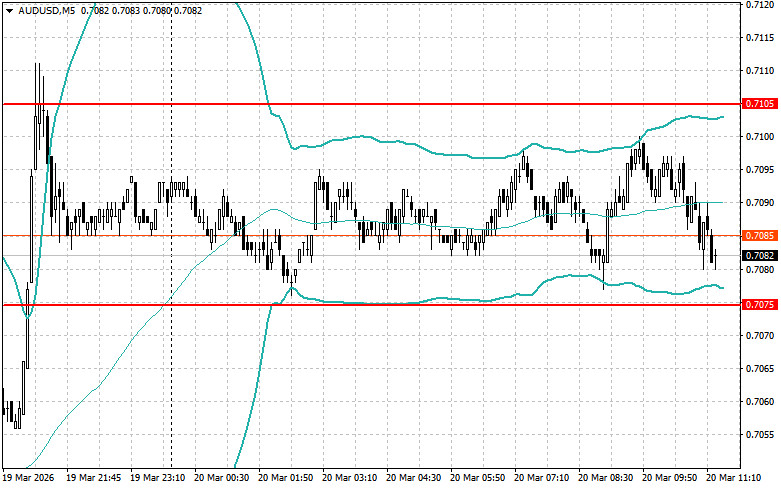Viewport: 781px width, 489px height.
Task: Click the AUDUSD,M5 chart title text
Action: tap(47, 10)
